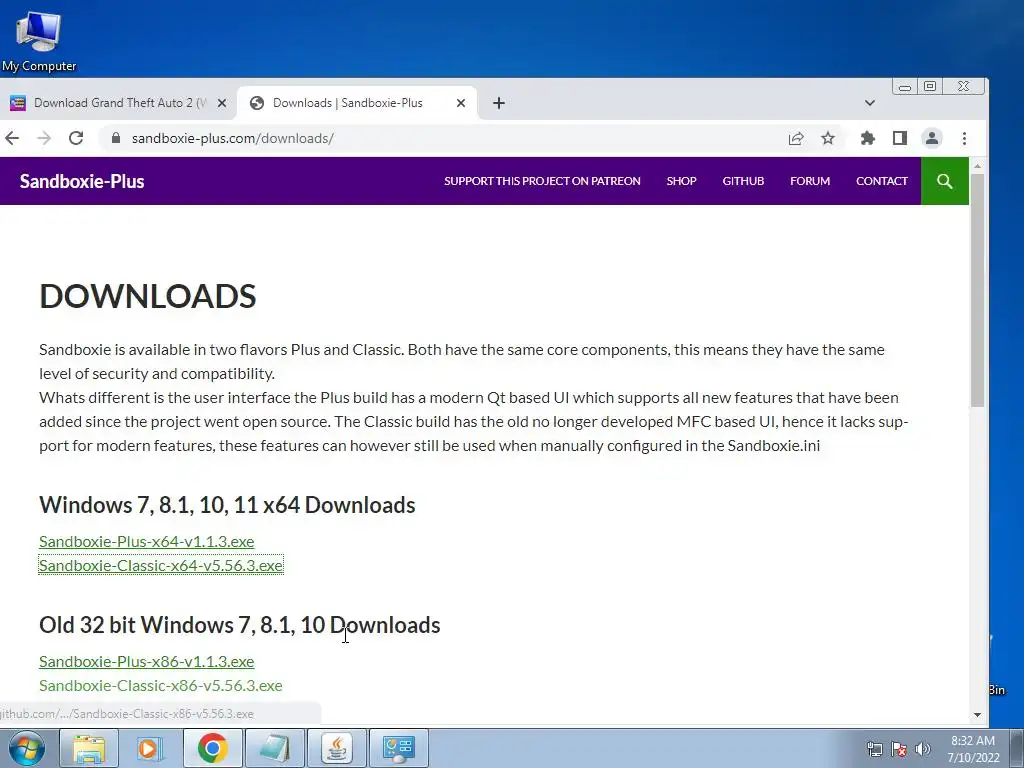This screenshot has width=1024, height=768.
Task: Click the DOWNLOADS page heading
Action: (x=148, y=296)
